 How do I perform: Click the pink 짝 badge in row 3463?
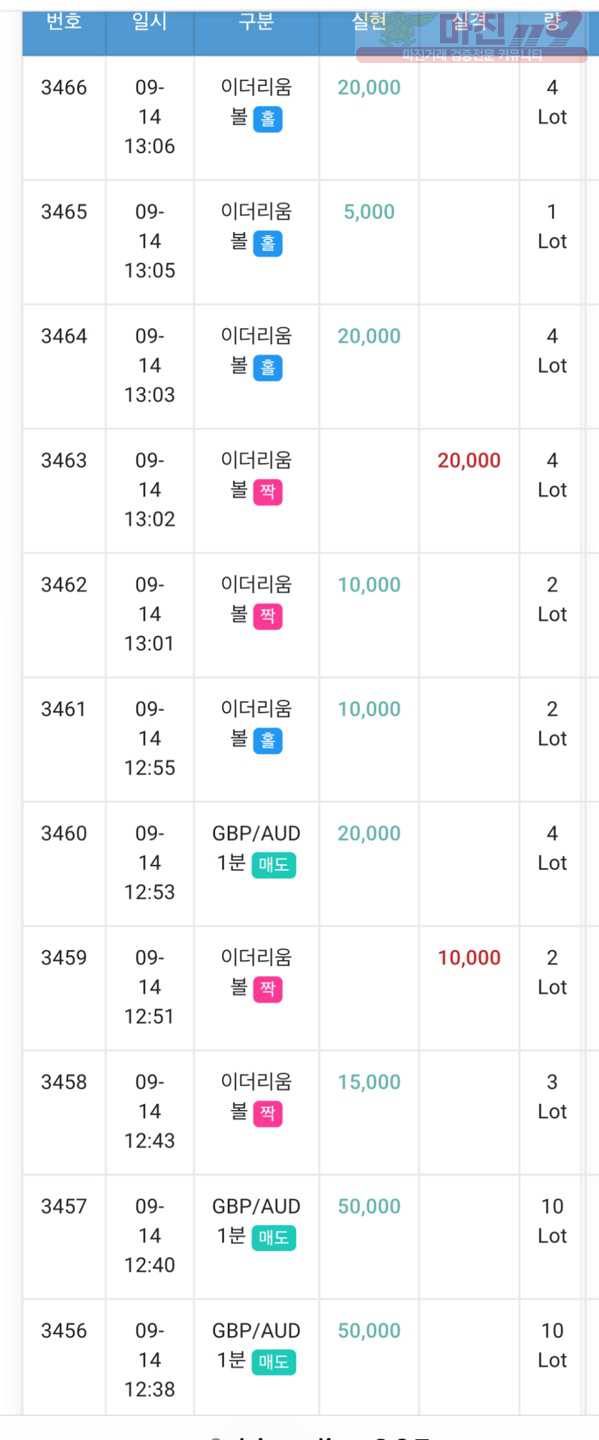(x=267, y=492)
